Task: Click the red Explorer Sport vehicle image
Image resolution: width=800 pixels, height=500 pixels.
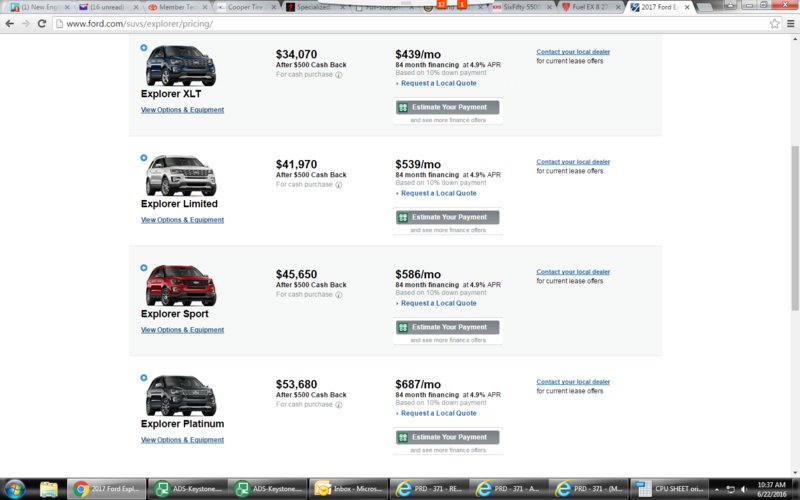Action: [181, 286]
